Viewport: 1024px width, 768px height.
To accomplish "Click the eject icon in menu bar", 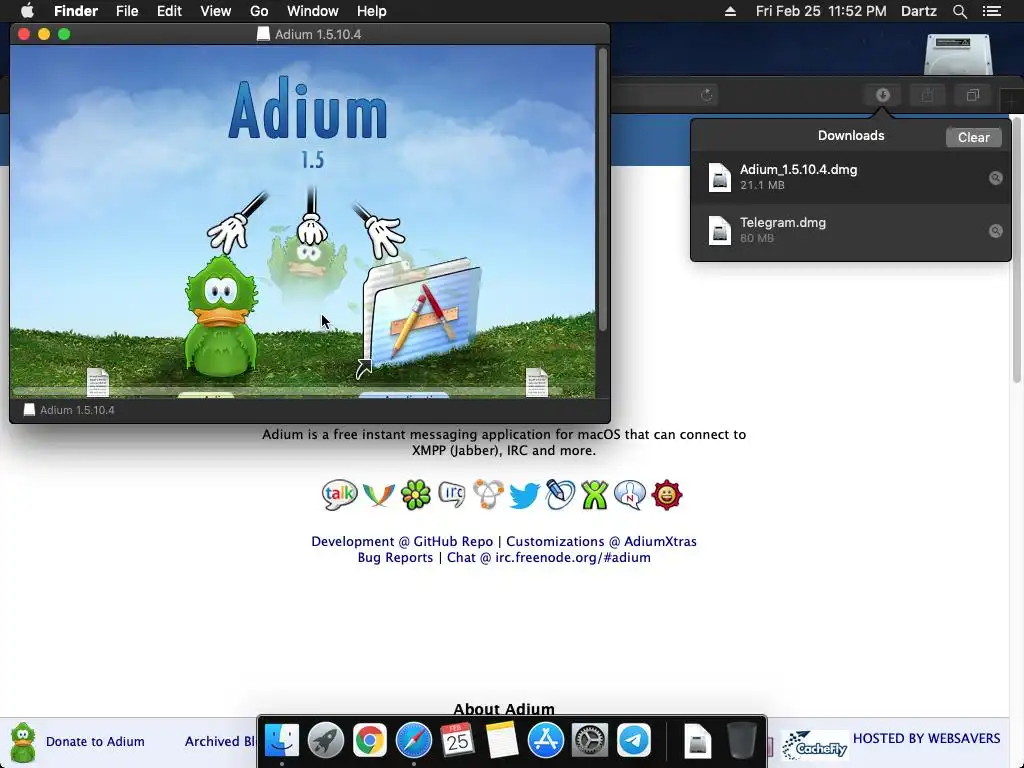I will coord(730,11).
